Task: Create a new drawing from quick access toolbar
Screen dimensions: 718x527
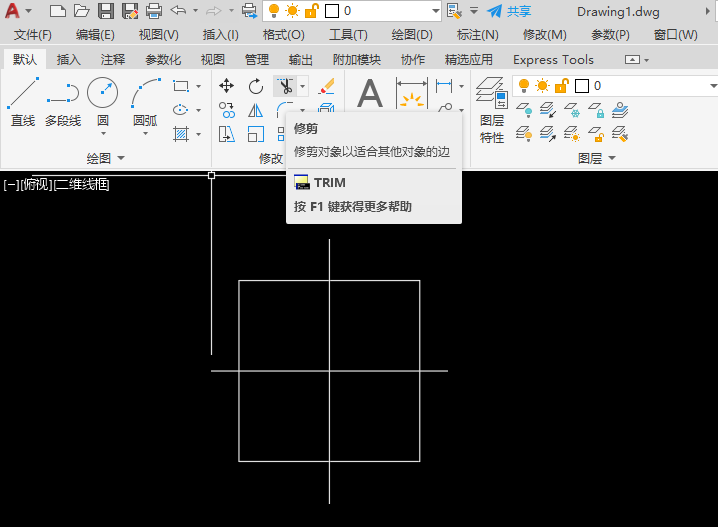Action: click(x=57, y=11)
